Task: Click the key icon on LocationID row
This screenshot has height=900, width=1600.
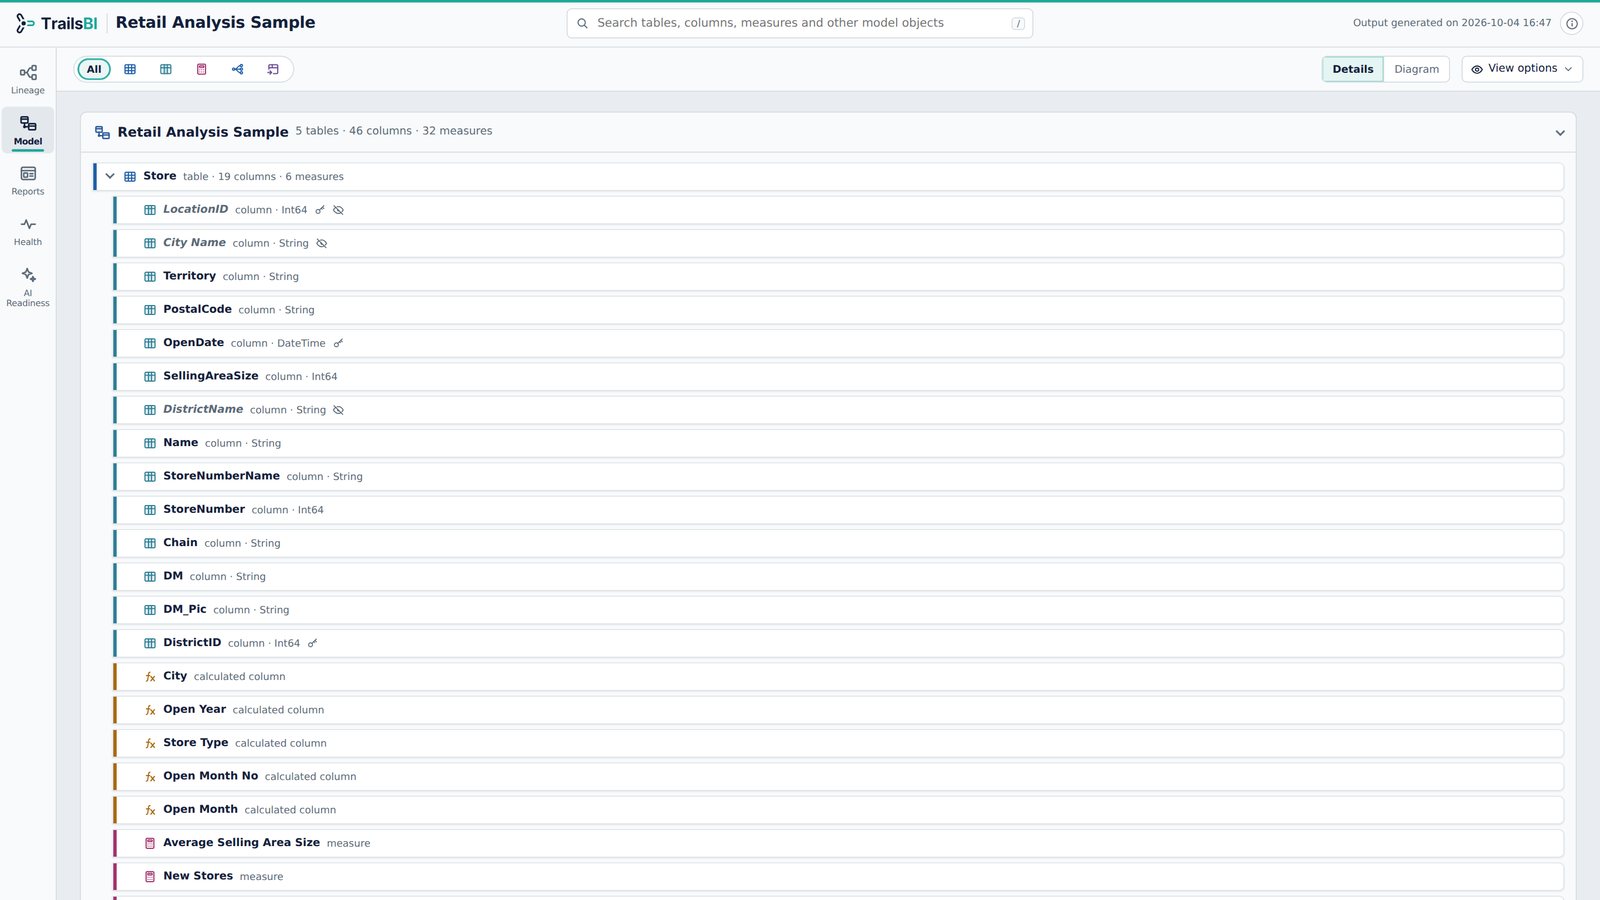Action: point(320,210)
